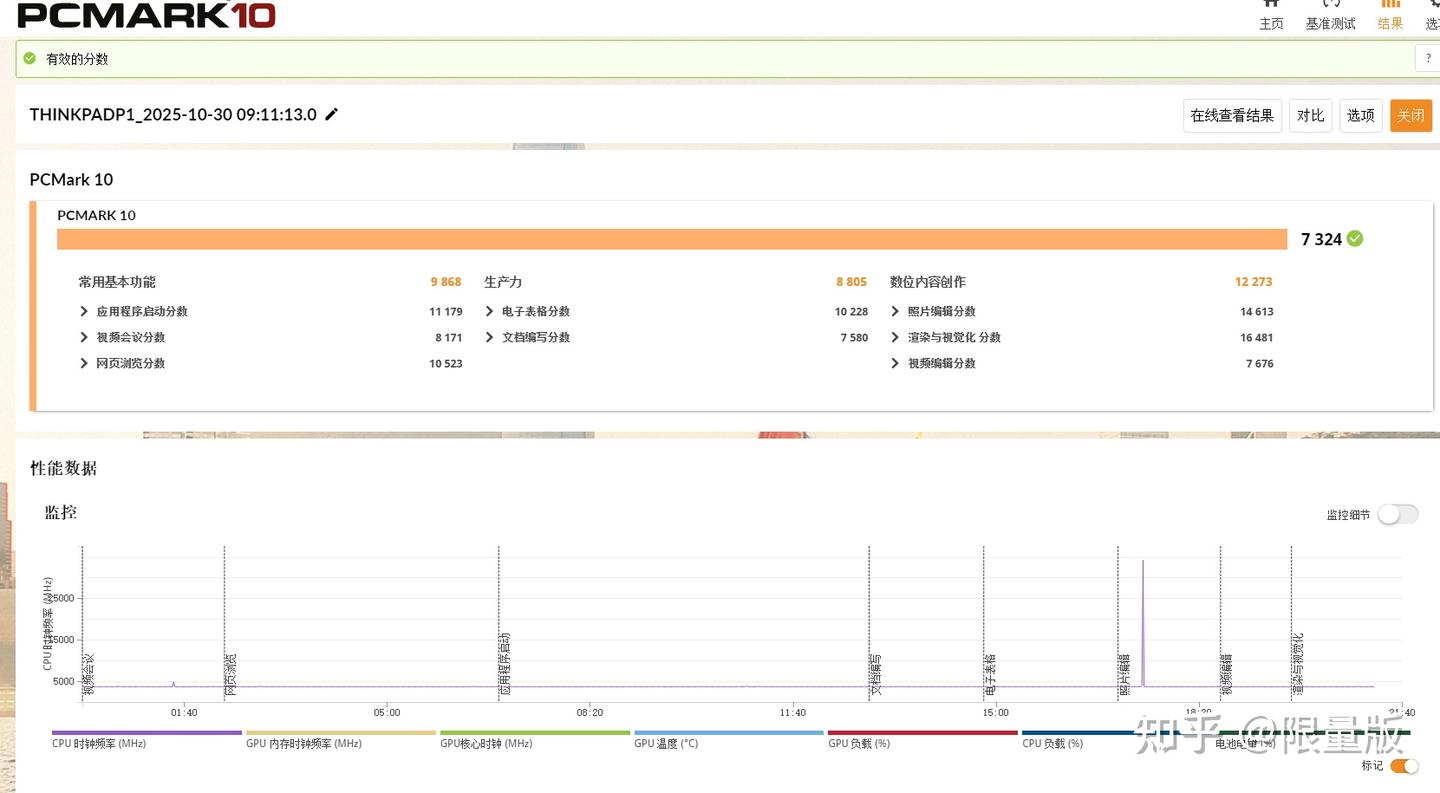
Task: Open help with the question mark button
Action: click(1428, 59)
